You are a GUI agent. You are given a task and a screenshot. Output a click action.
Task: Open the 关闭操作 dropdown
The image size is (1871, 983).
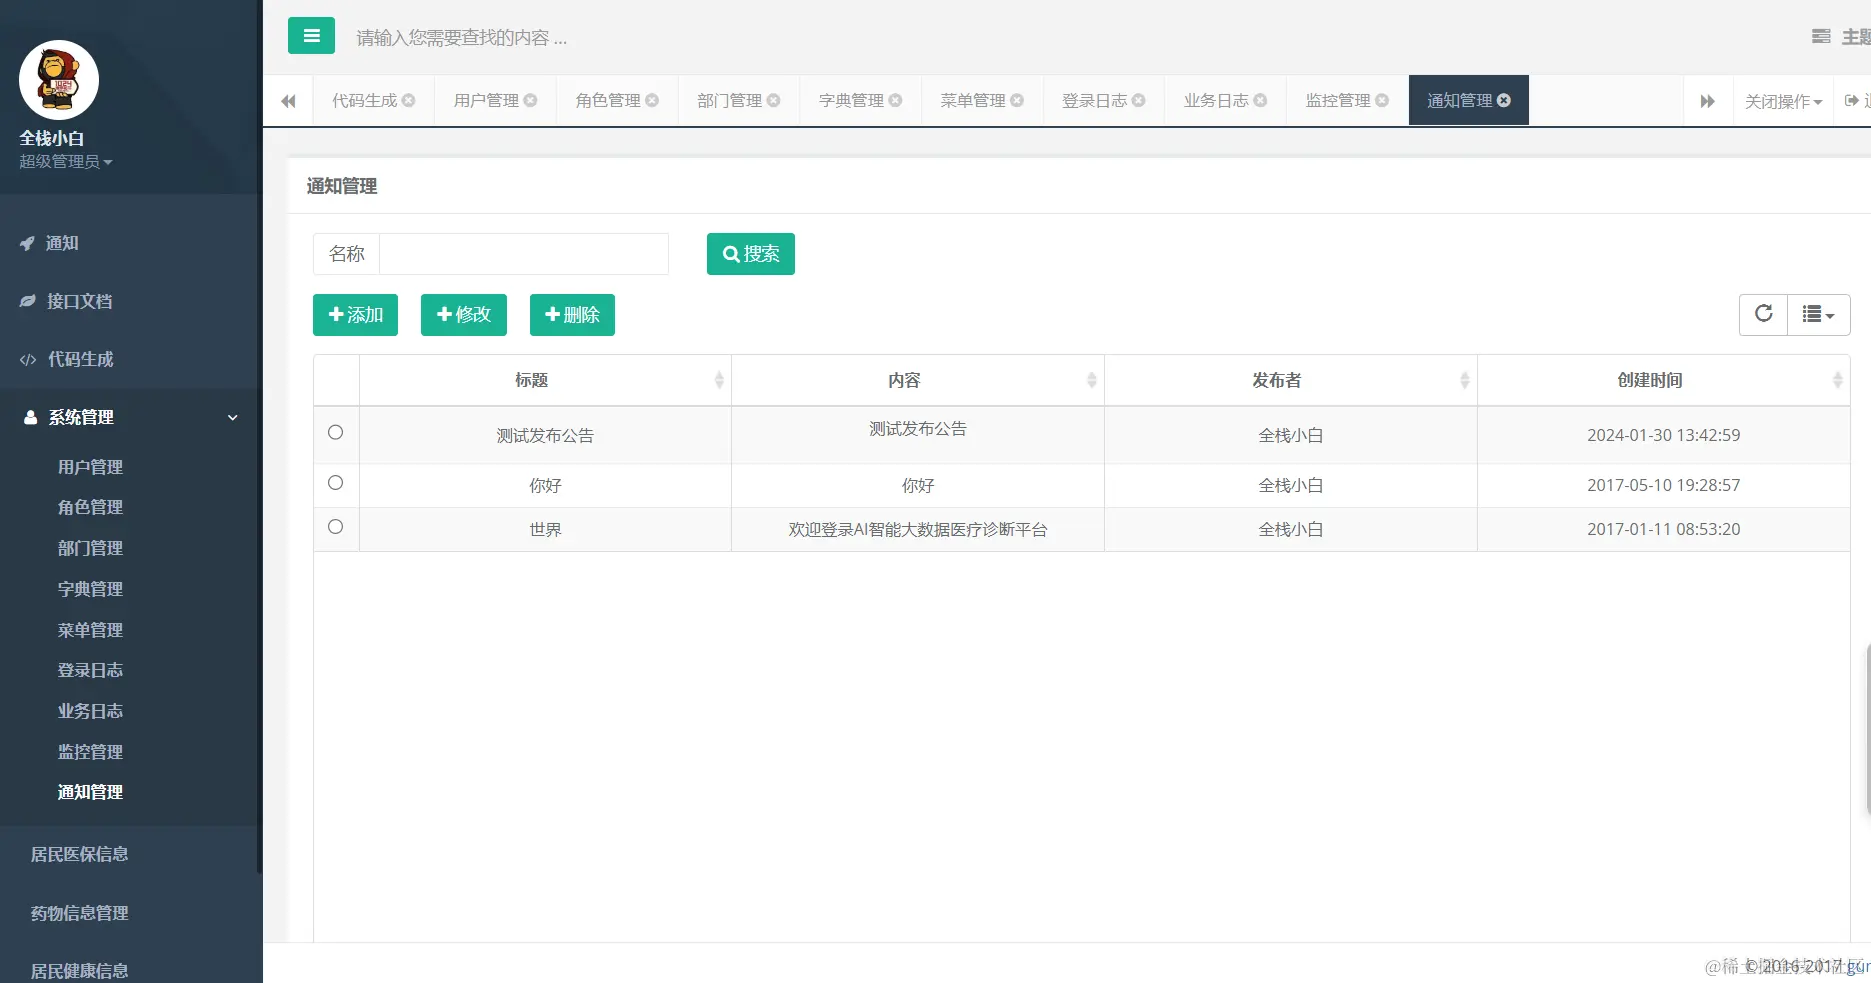(x=1783, y=101)
